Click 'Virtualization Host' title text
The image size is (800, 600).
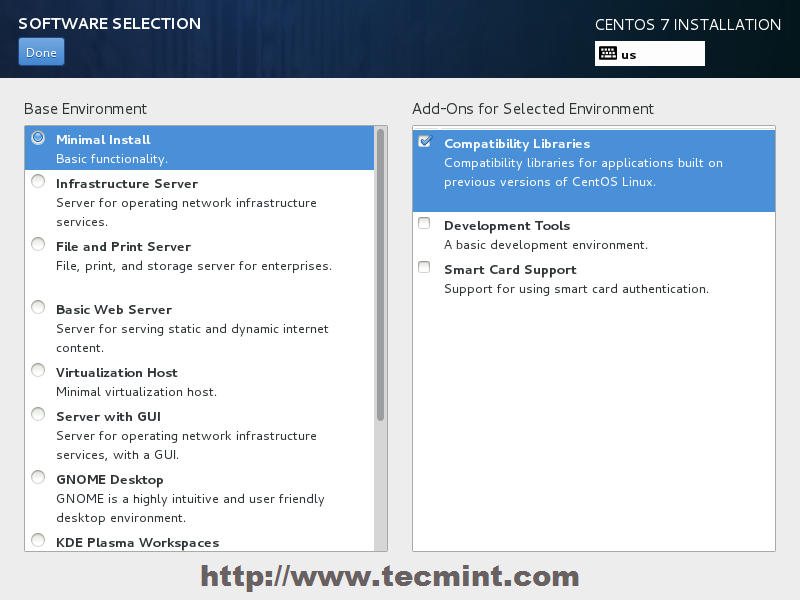point(117,373)
